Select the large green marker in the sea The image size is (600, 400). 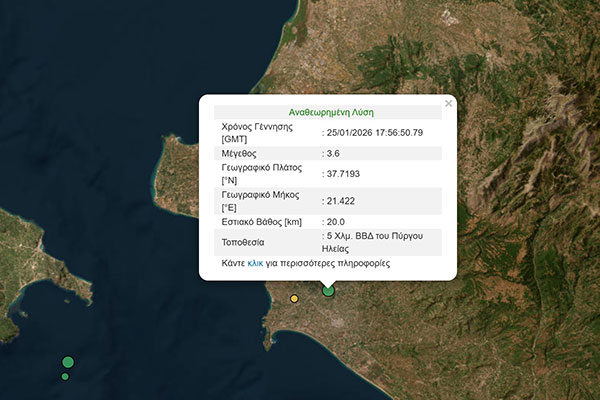coord(68,361)
